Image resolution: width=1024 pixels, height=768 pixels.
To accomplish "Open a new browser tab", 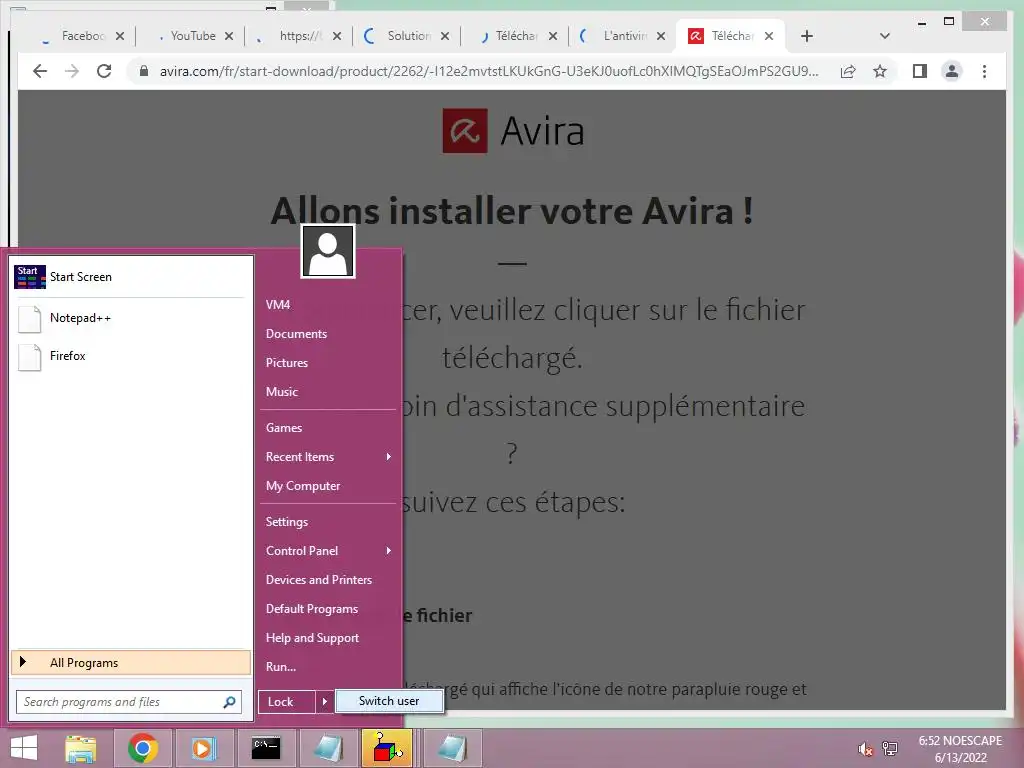I will [807, 36].
